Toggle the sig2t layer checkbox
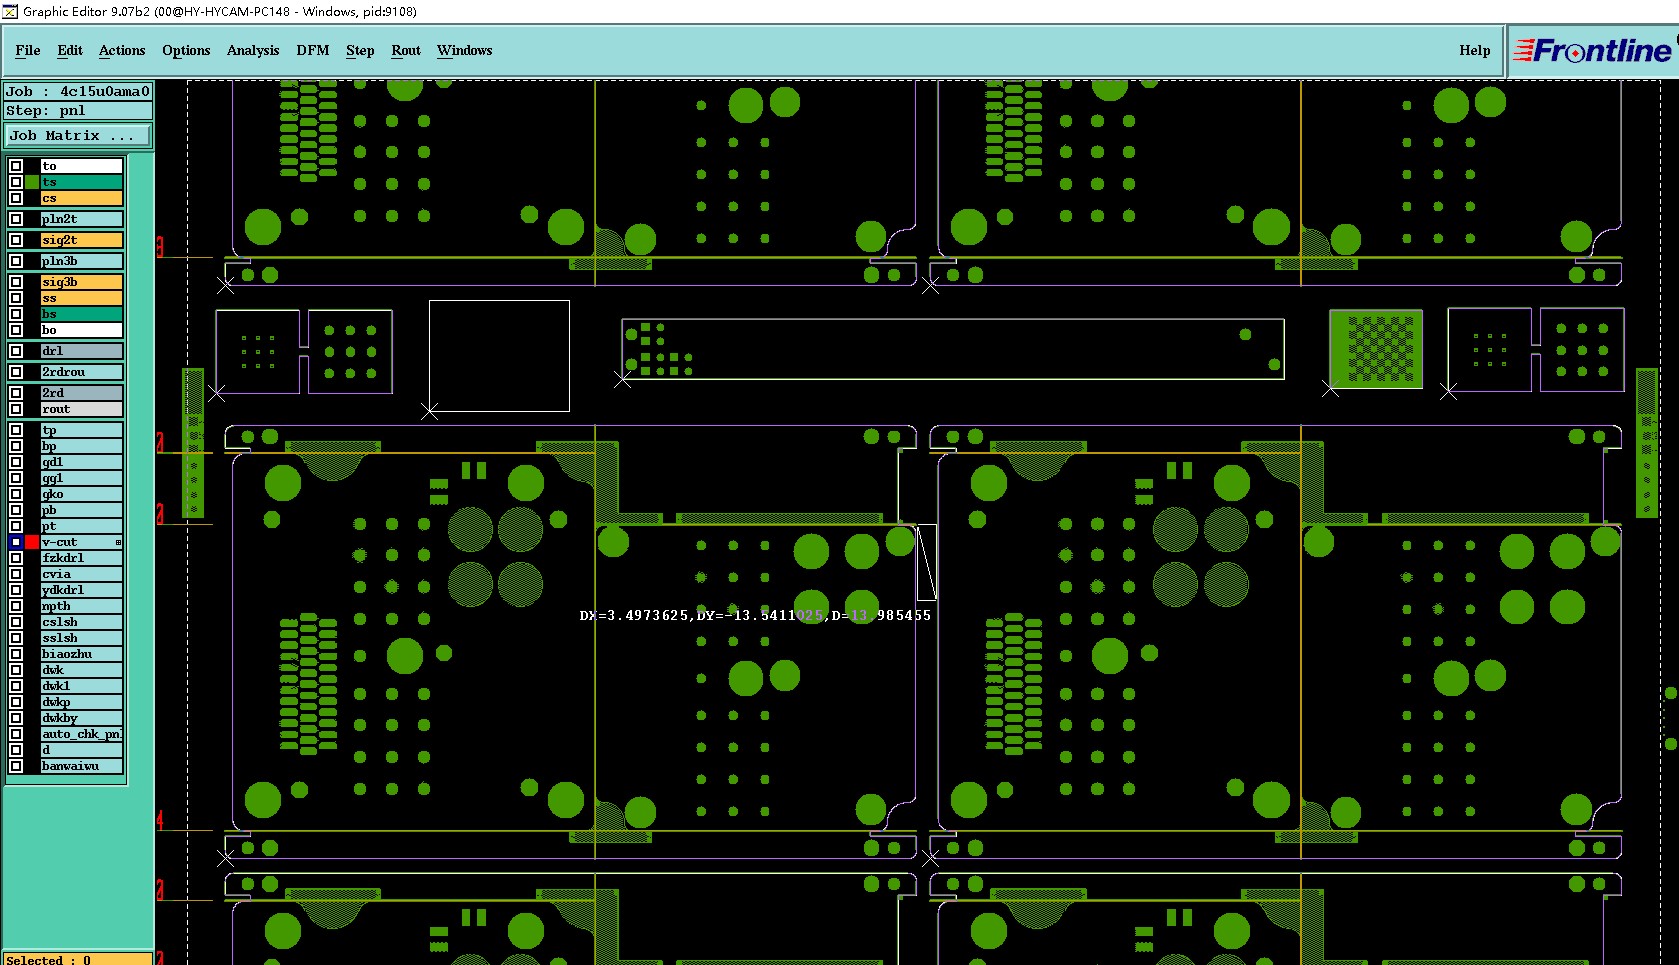 click(16, 240)
